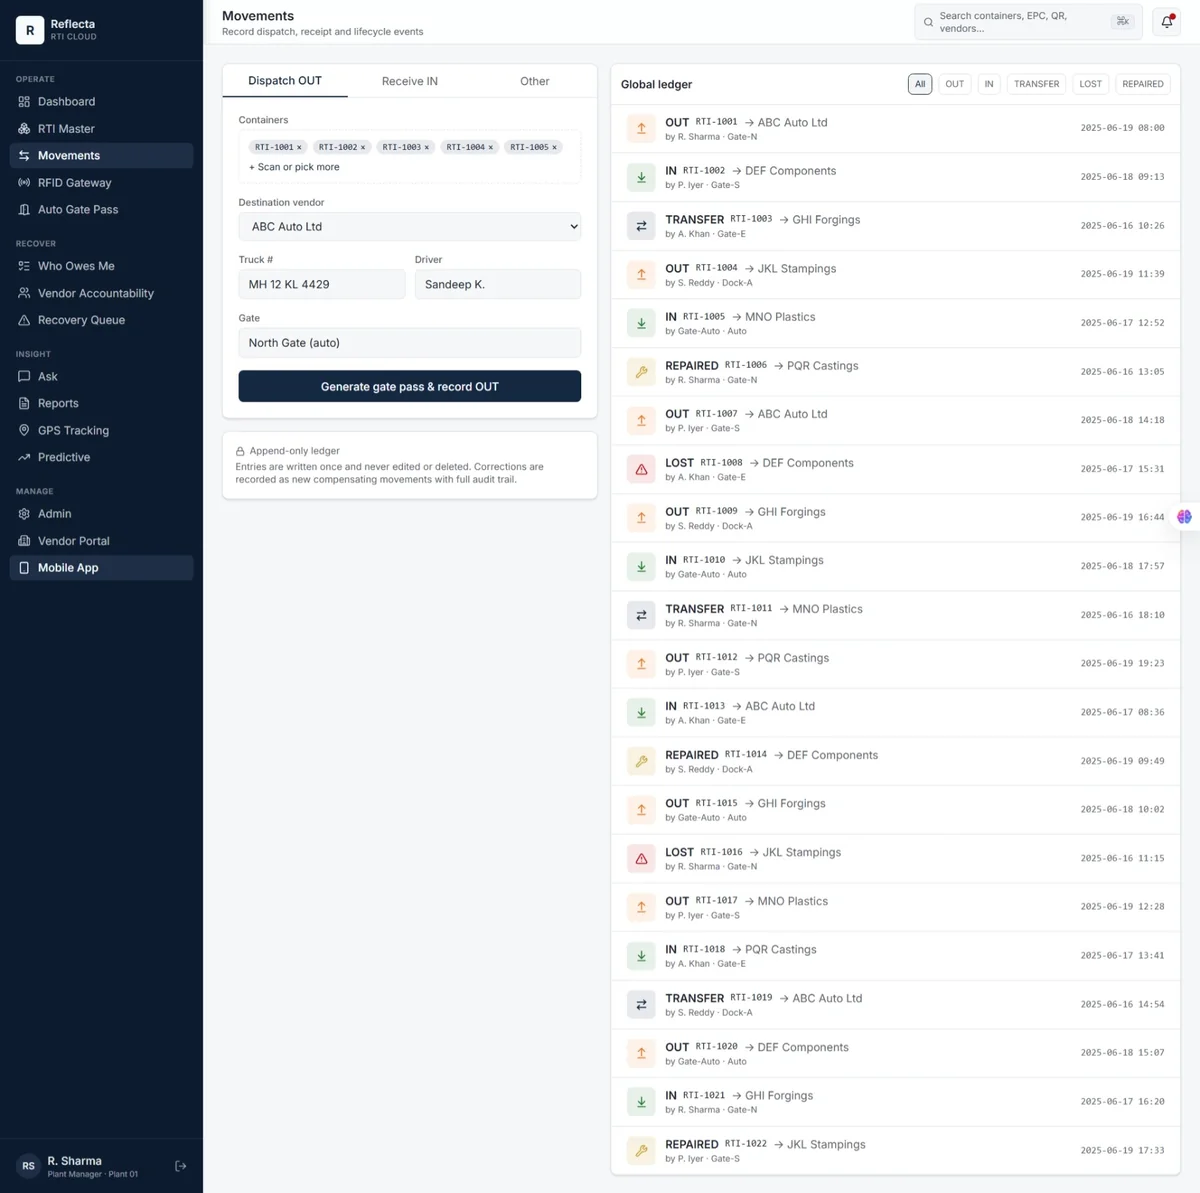Click the Mobile App phone icon
Screen dimensions: 1200x1193
click(24, 568)
